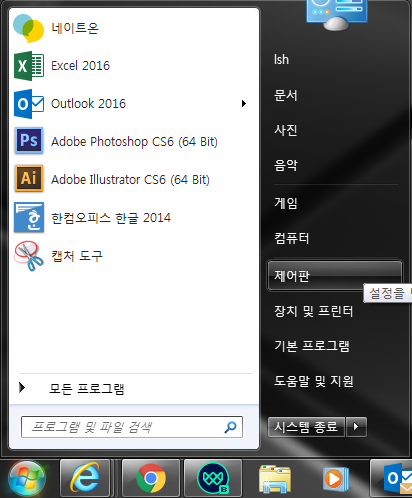This screenshot has width=412, height=498.
Task: Open the shutdown options arrow next to 시스템 종료
Action: (x=356, y=427)
